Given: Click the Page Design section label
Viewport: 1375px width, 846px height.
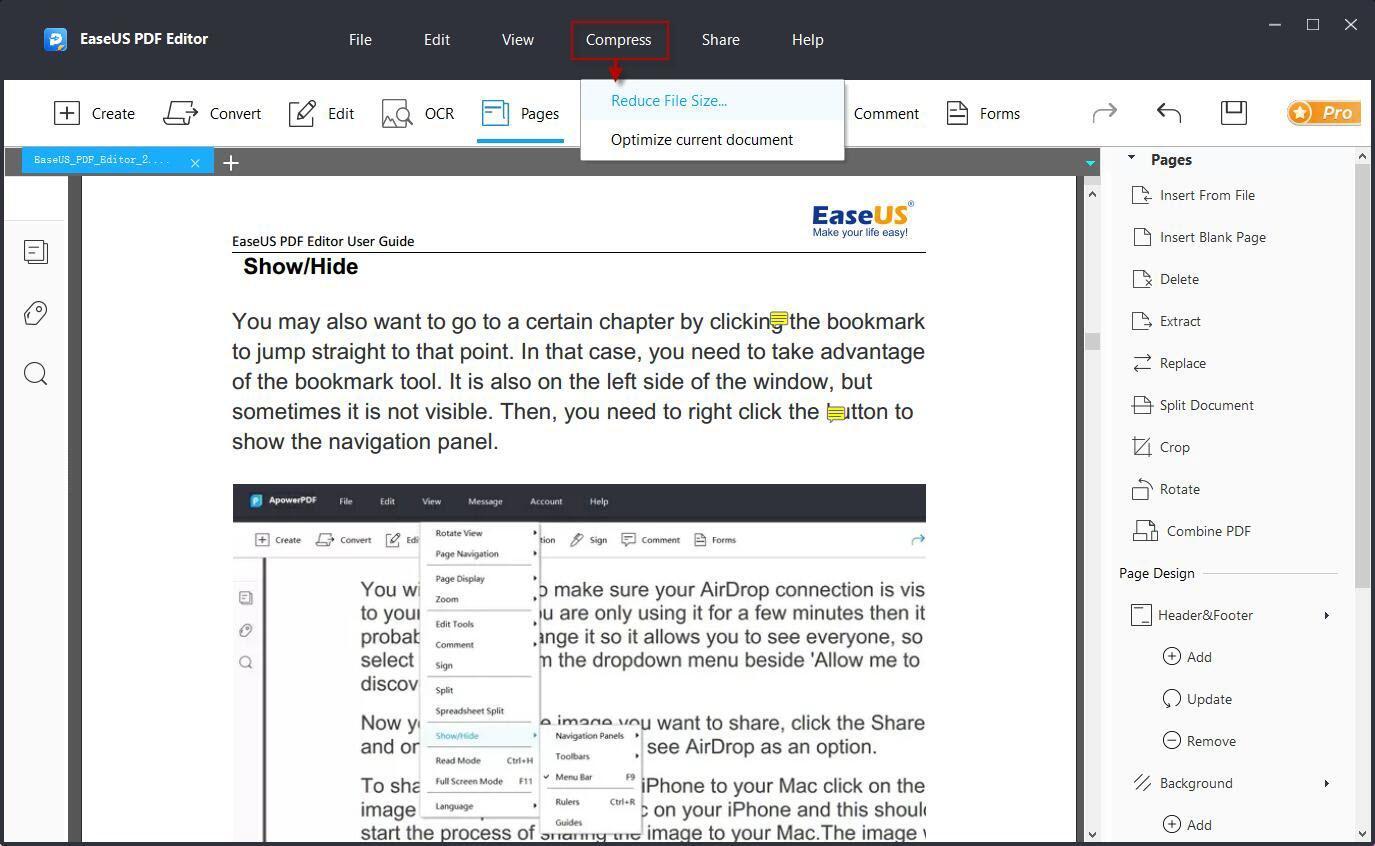Looking at the screenshot, I should pos(1157,573).
